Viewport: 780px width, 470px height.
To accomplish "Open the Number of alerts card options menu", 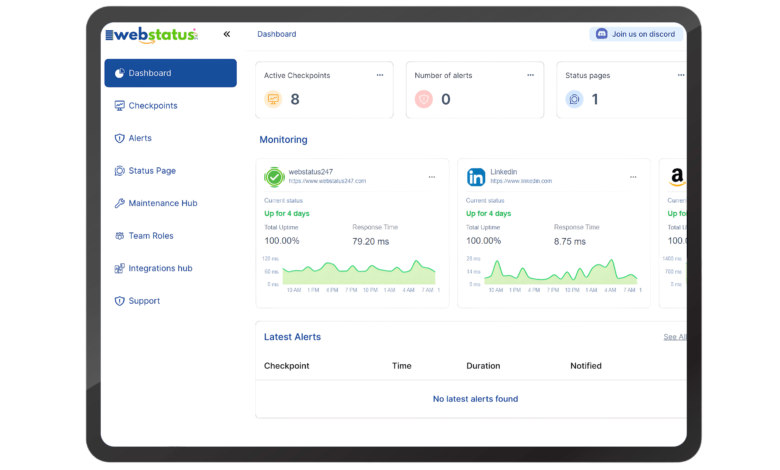I will pos(530,75).
